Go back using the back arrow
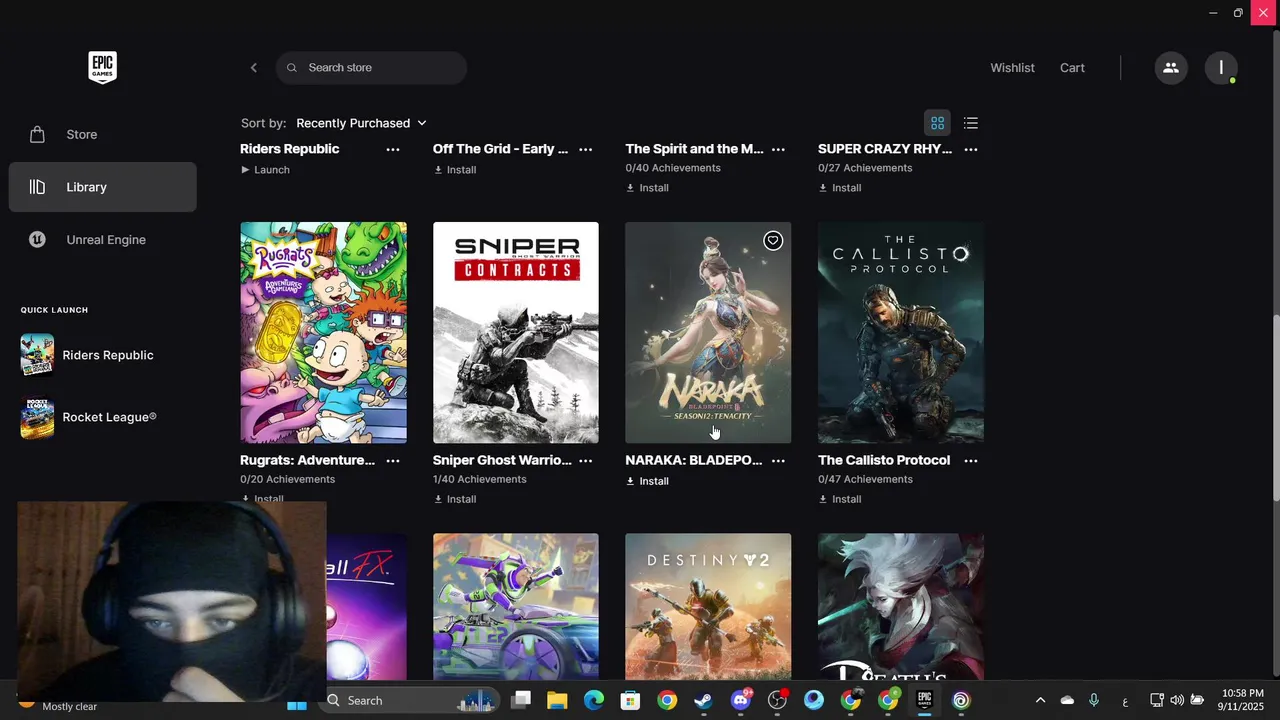 254,68
